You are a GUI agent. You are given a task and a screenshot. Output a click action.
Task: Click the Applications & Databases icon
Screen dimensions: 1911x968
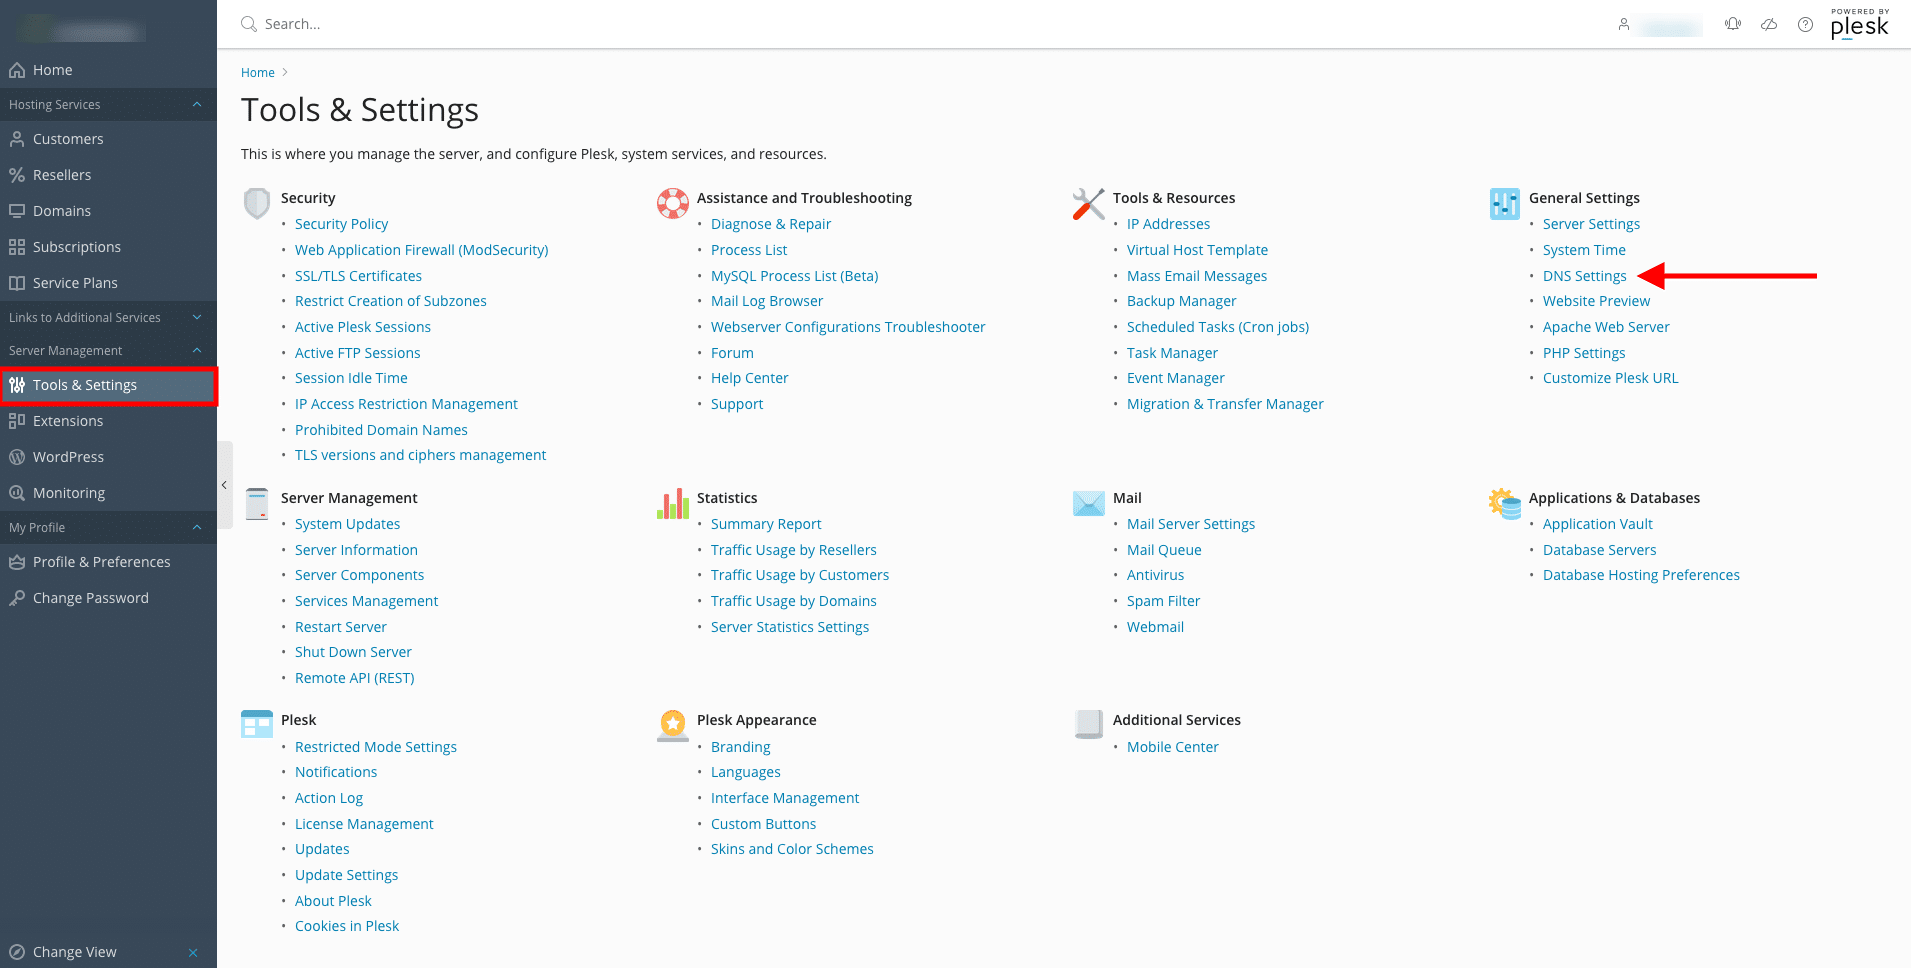1505,503
